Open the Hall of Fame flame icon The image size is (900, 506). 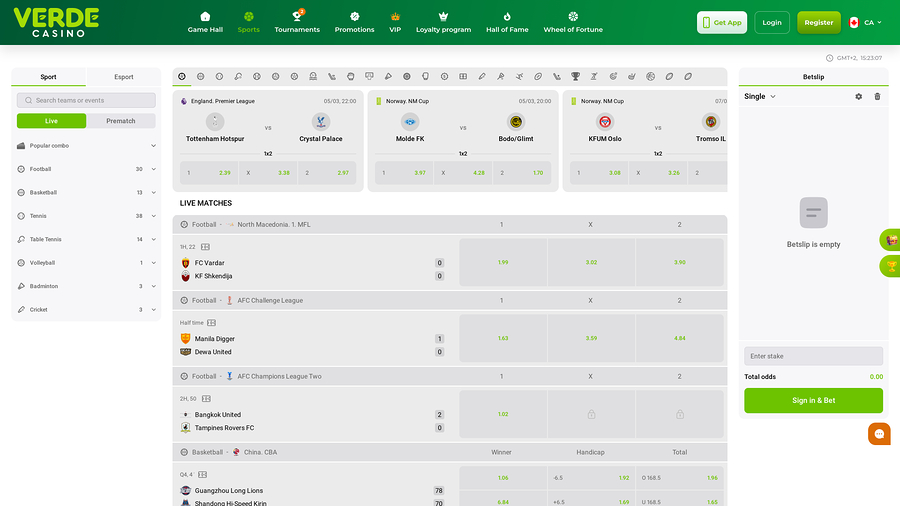click(x=507, y=17)
